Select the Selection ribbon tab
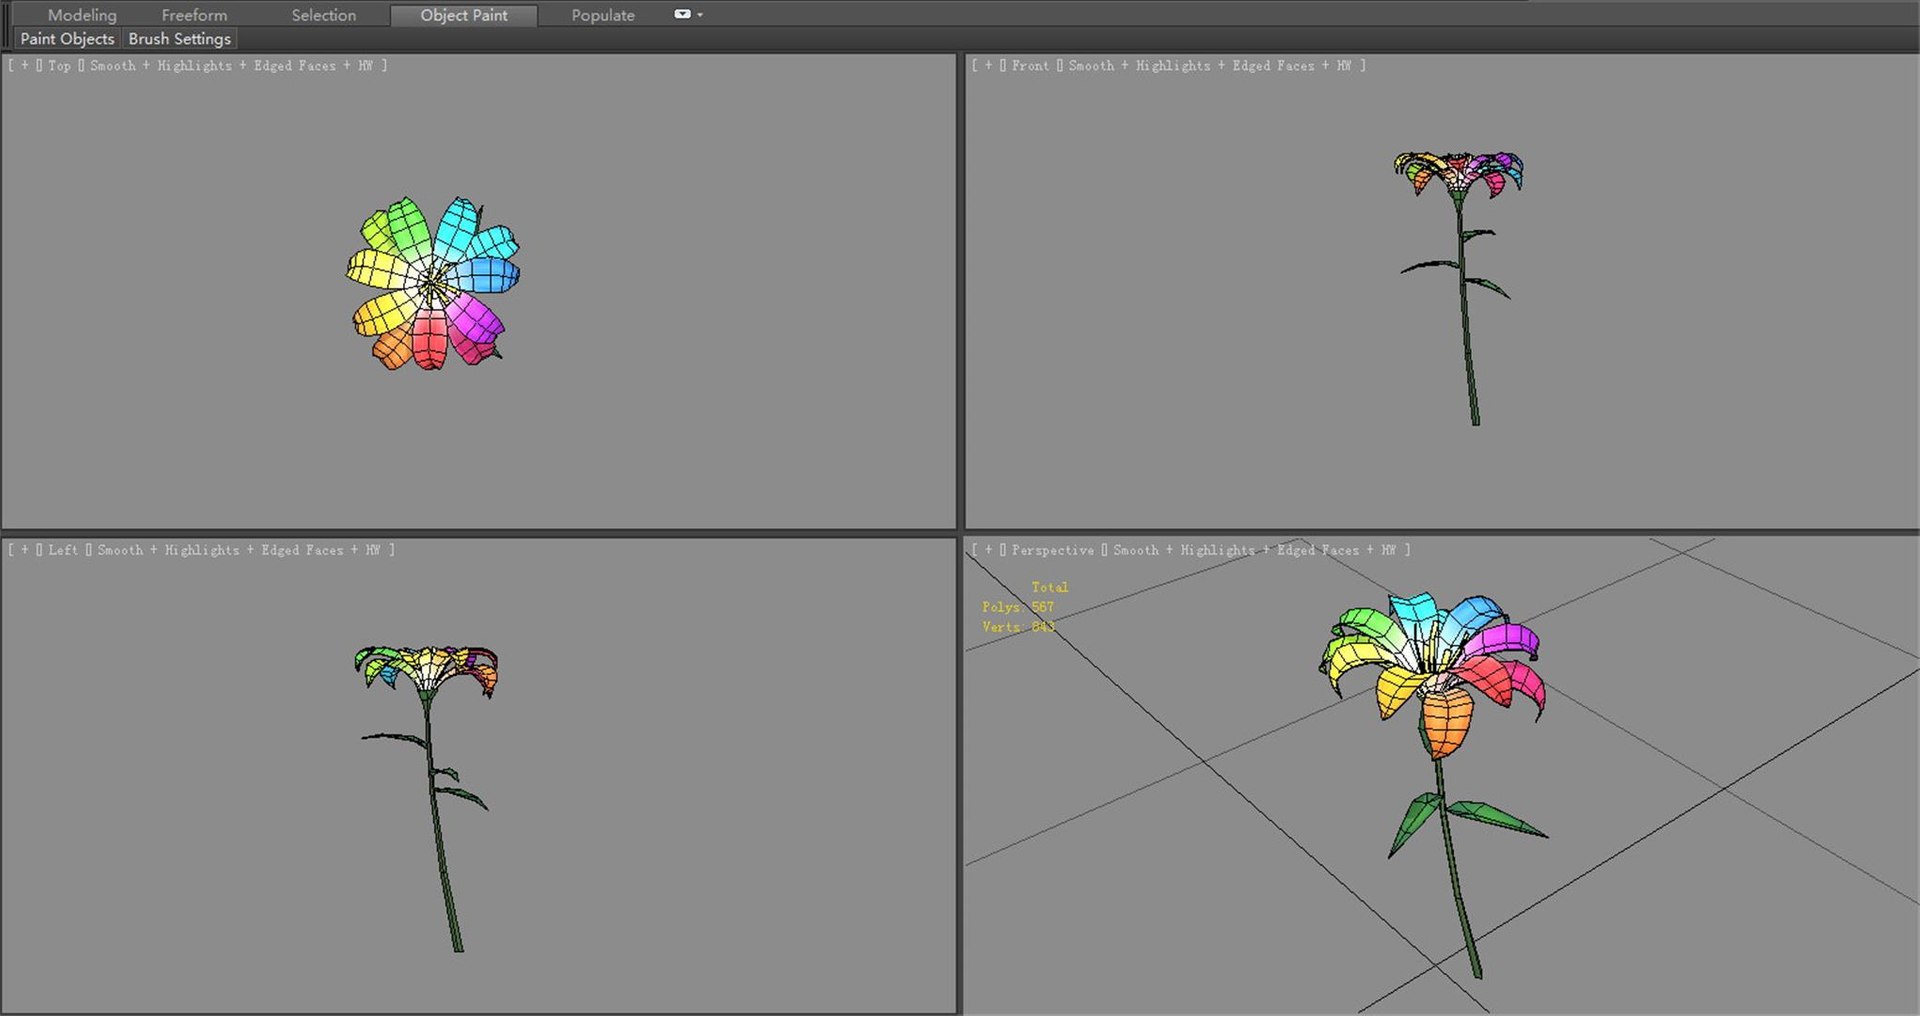 323,15
